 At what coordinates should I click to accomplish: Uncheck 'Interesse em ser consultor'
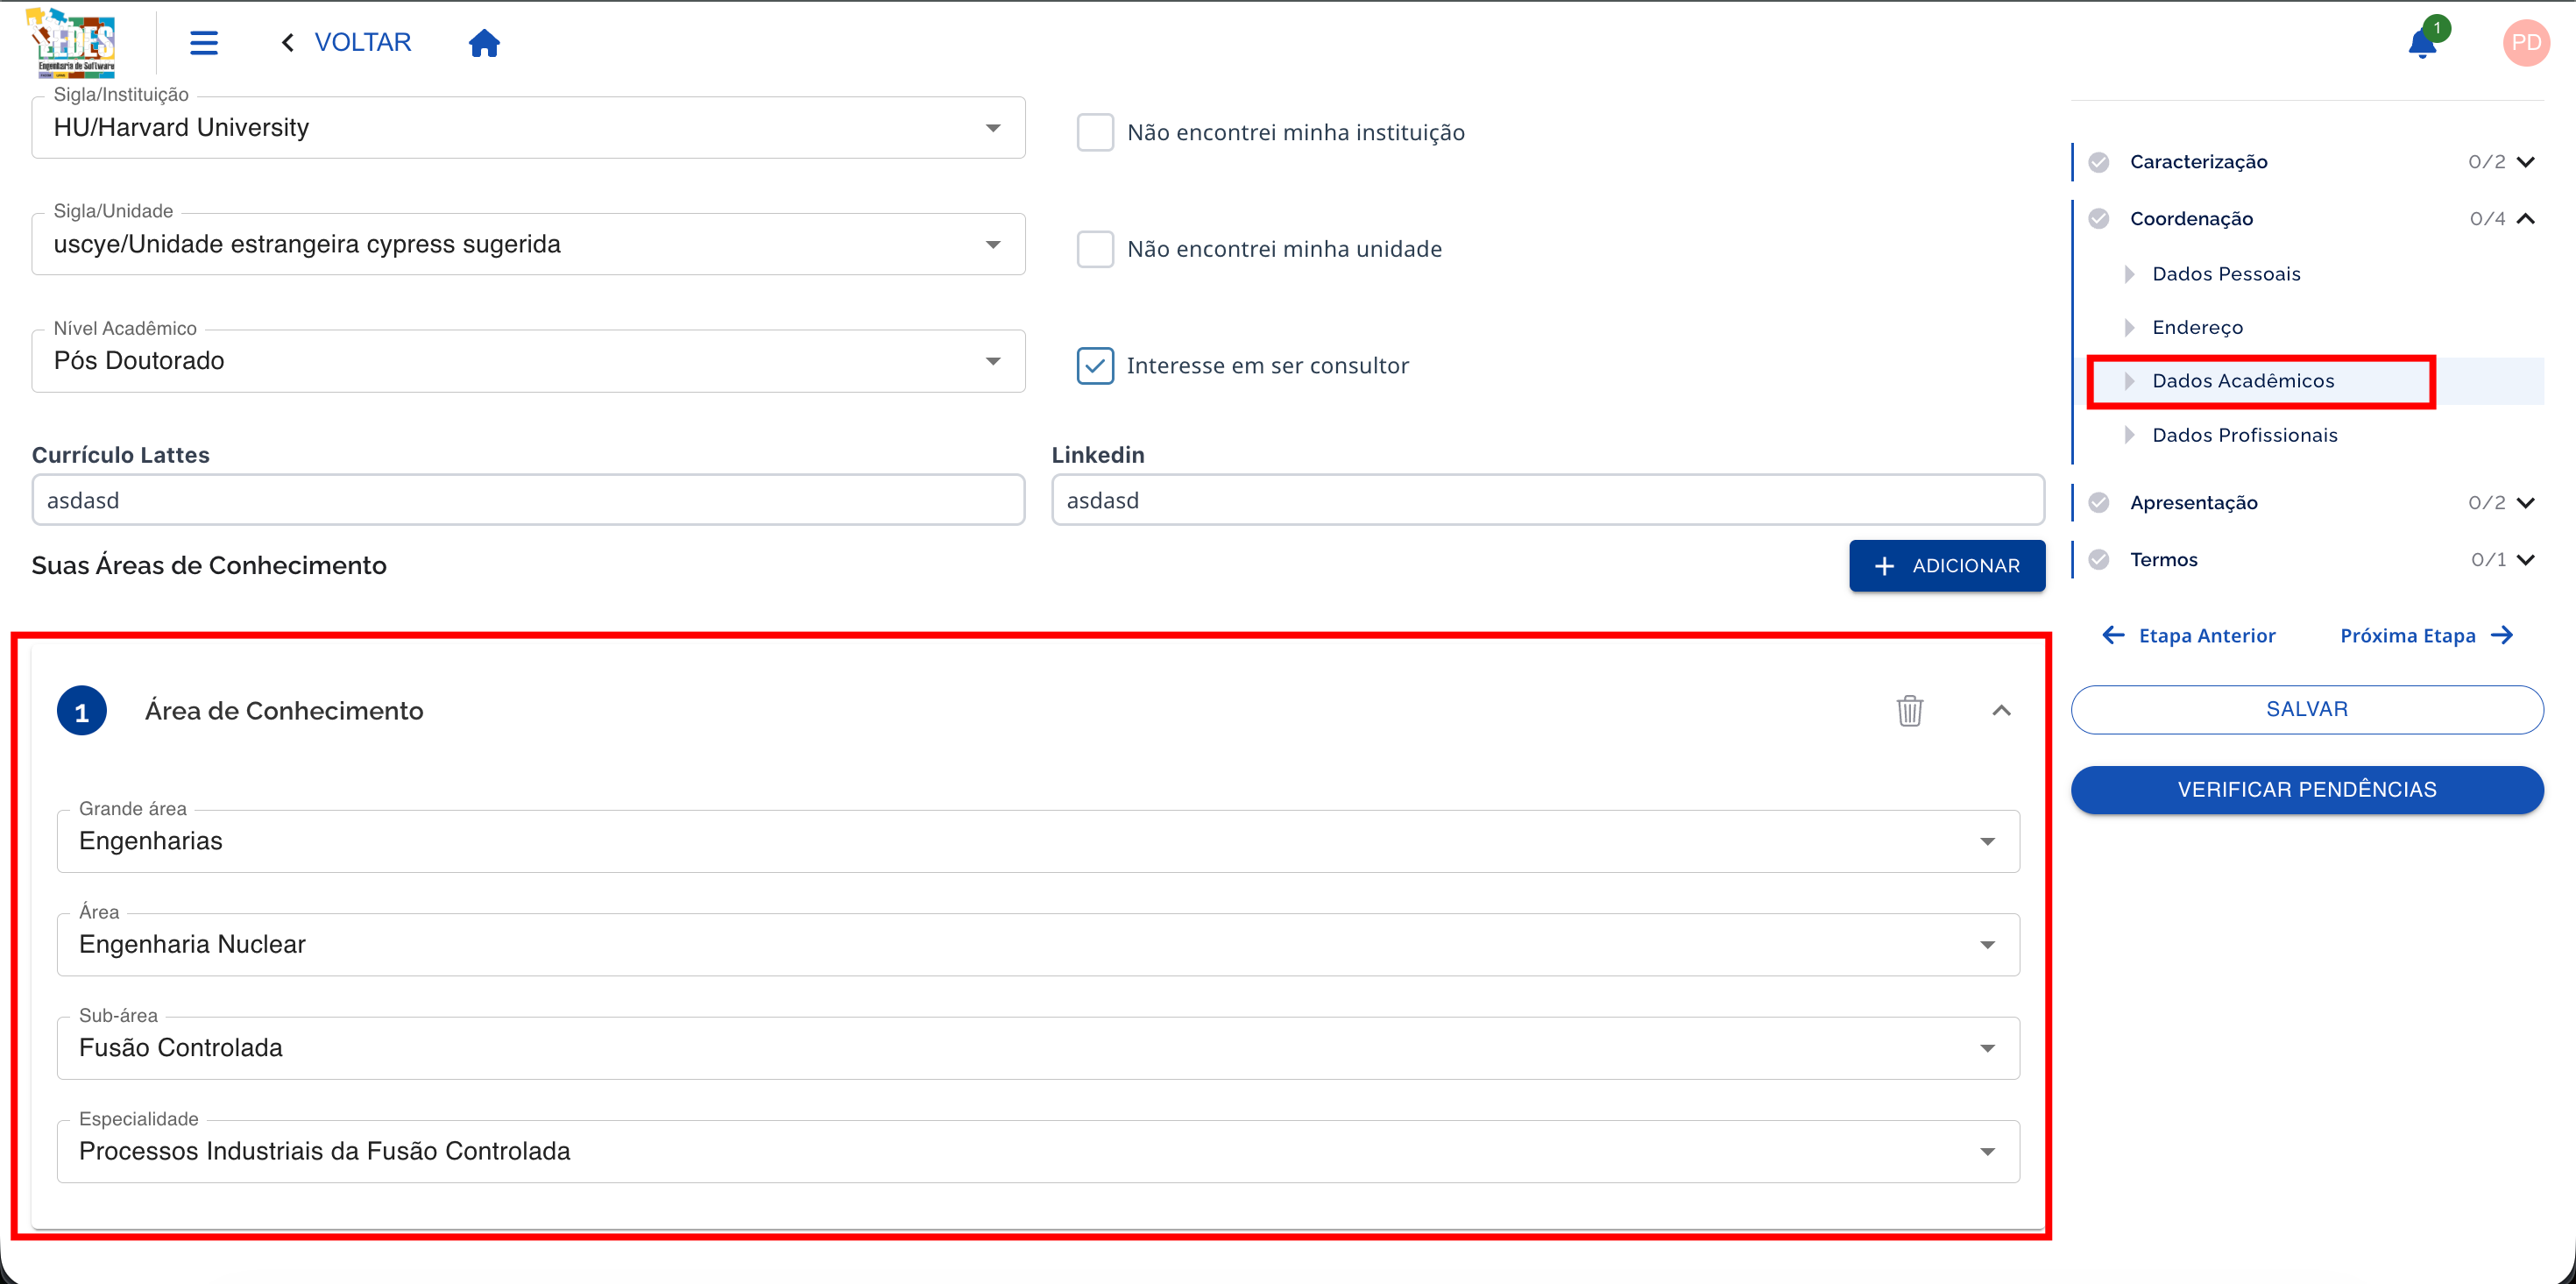1095,366
